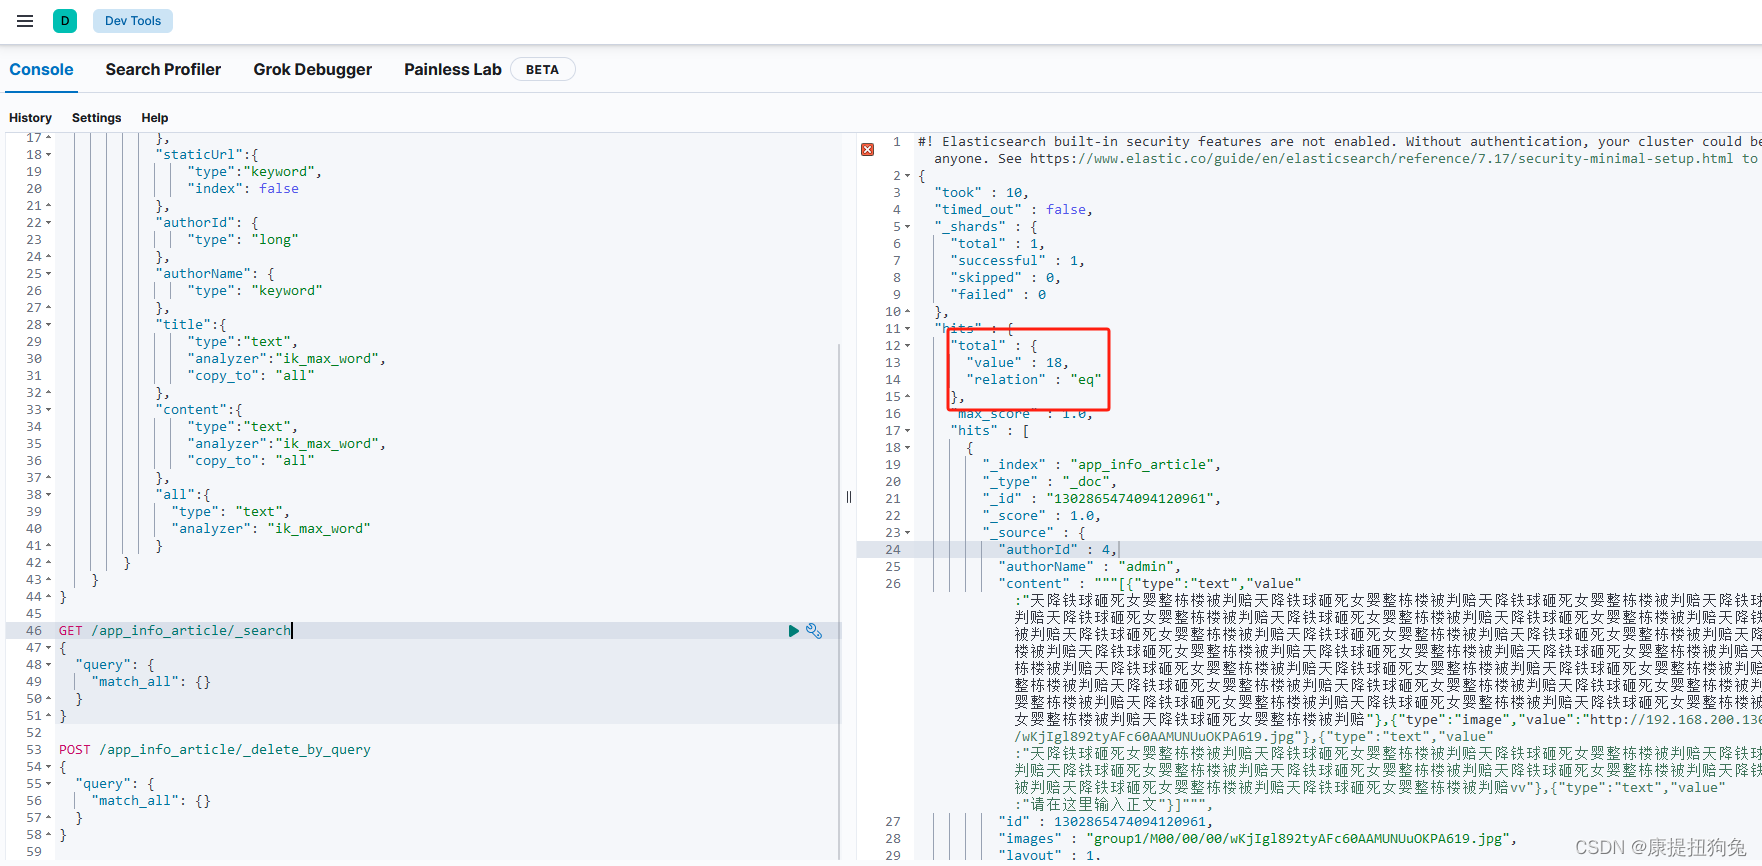Viewport: 1762px width, 866px height.
Task: Collapse the fold arrow at editor line 25
Action: coord(48,274)
